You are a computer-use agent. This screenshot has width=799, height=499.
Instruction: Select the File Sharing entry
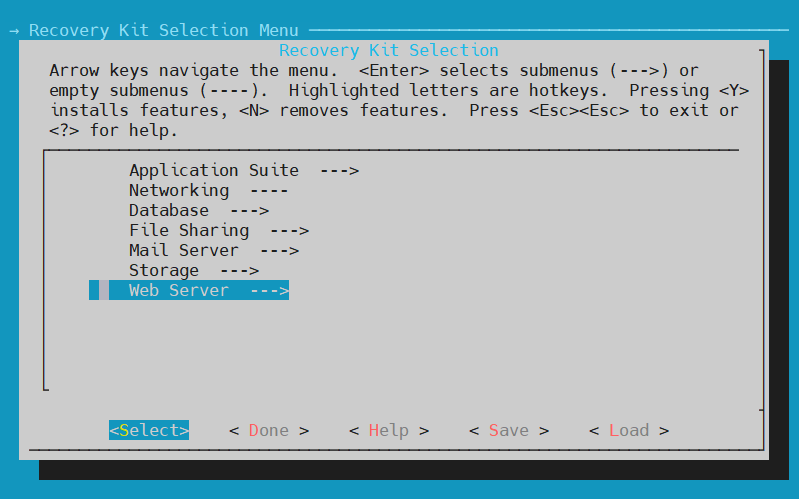point(188,230)
